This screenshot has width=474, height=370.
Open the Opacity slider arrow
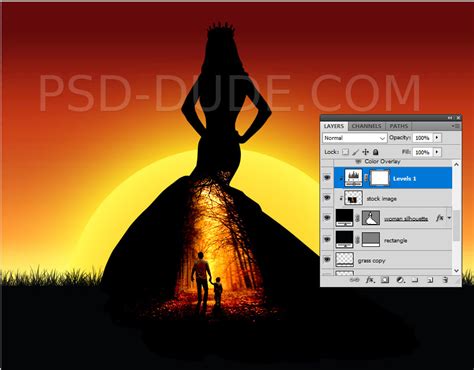click(437, 138)
